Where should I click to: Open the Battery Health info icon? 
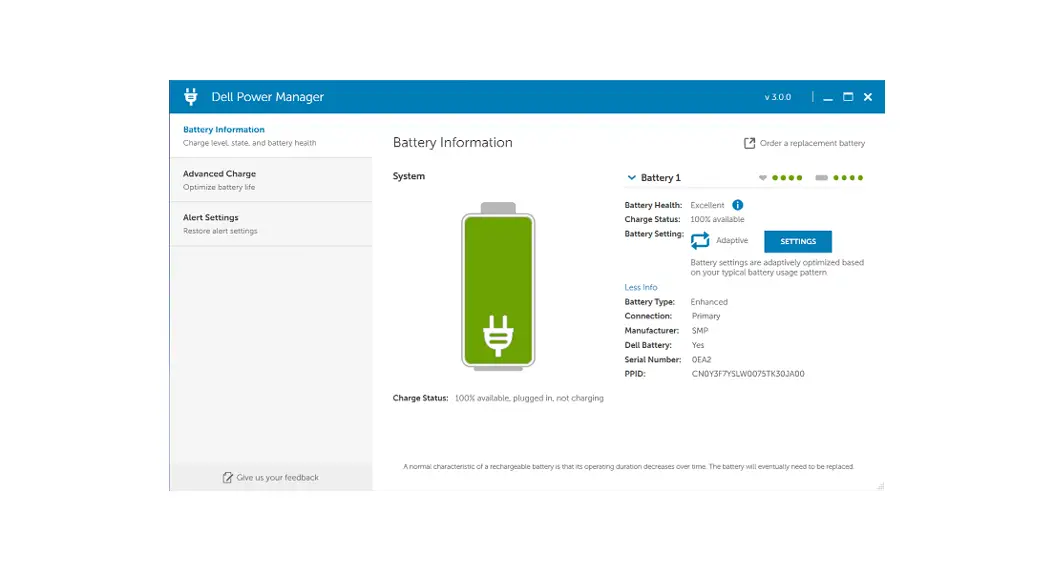pyautogui.click(x=737, y=205)
